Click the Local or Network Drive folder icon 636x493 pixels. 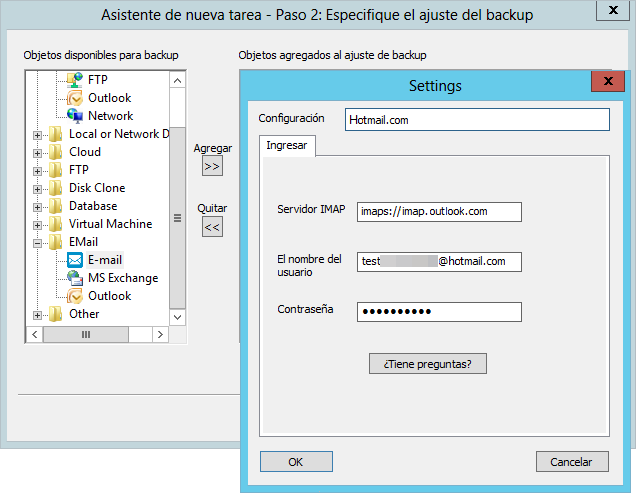pyautogui.click(x=56, y=134)
